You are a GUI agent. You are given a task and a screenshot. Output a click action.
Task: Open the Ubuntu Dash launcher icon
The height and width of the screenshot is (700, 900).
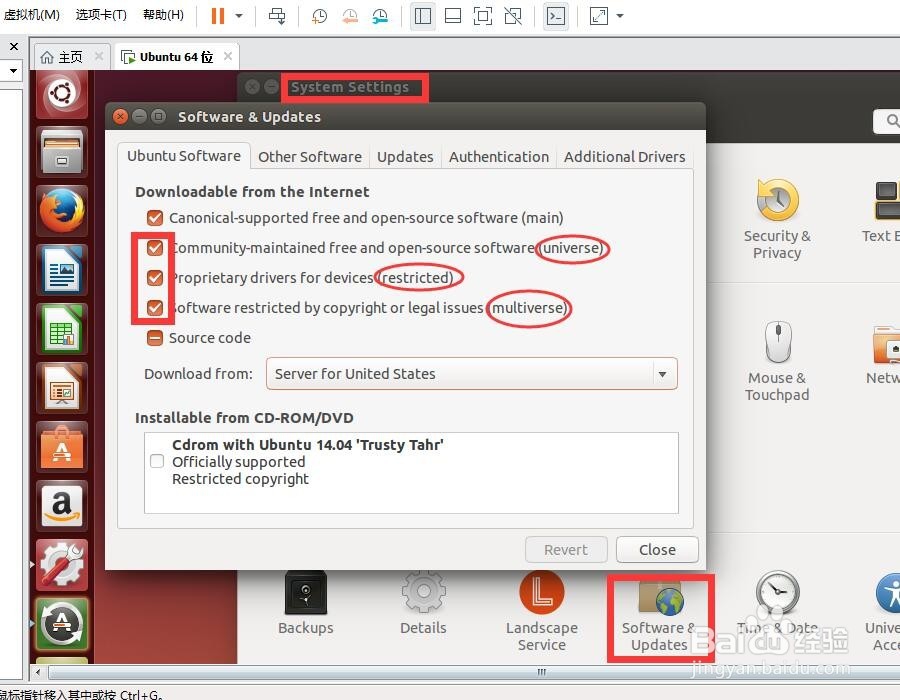point(62,94)
